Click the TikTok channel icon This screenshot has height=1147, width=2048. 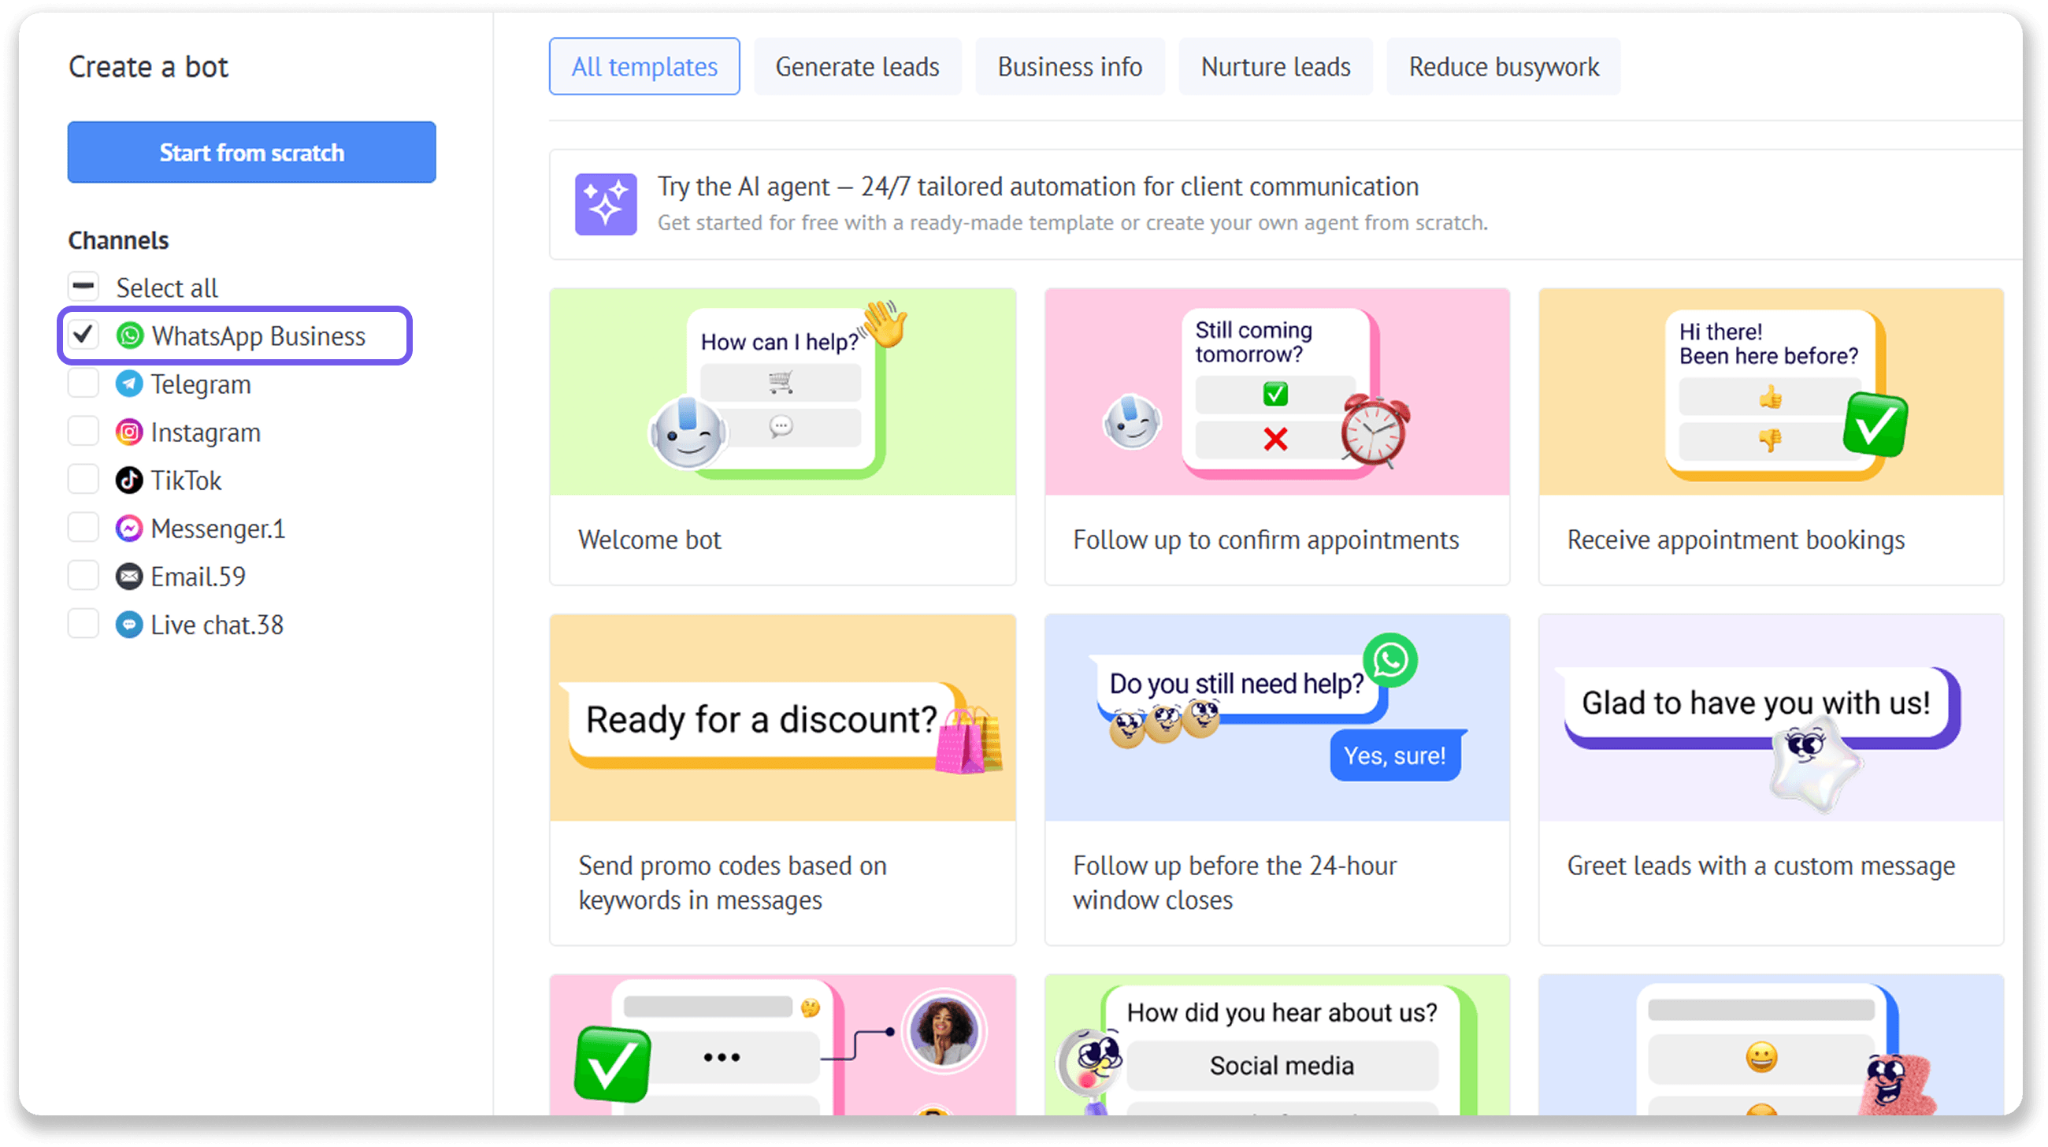tap(129, 480)
